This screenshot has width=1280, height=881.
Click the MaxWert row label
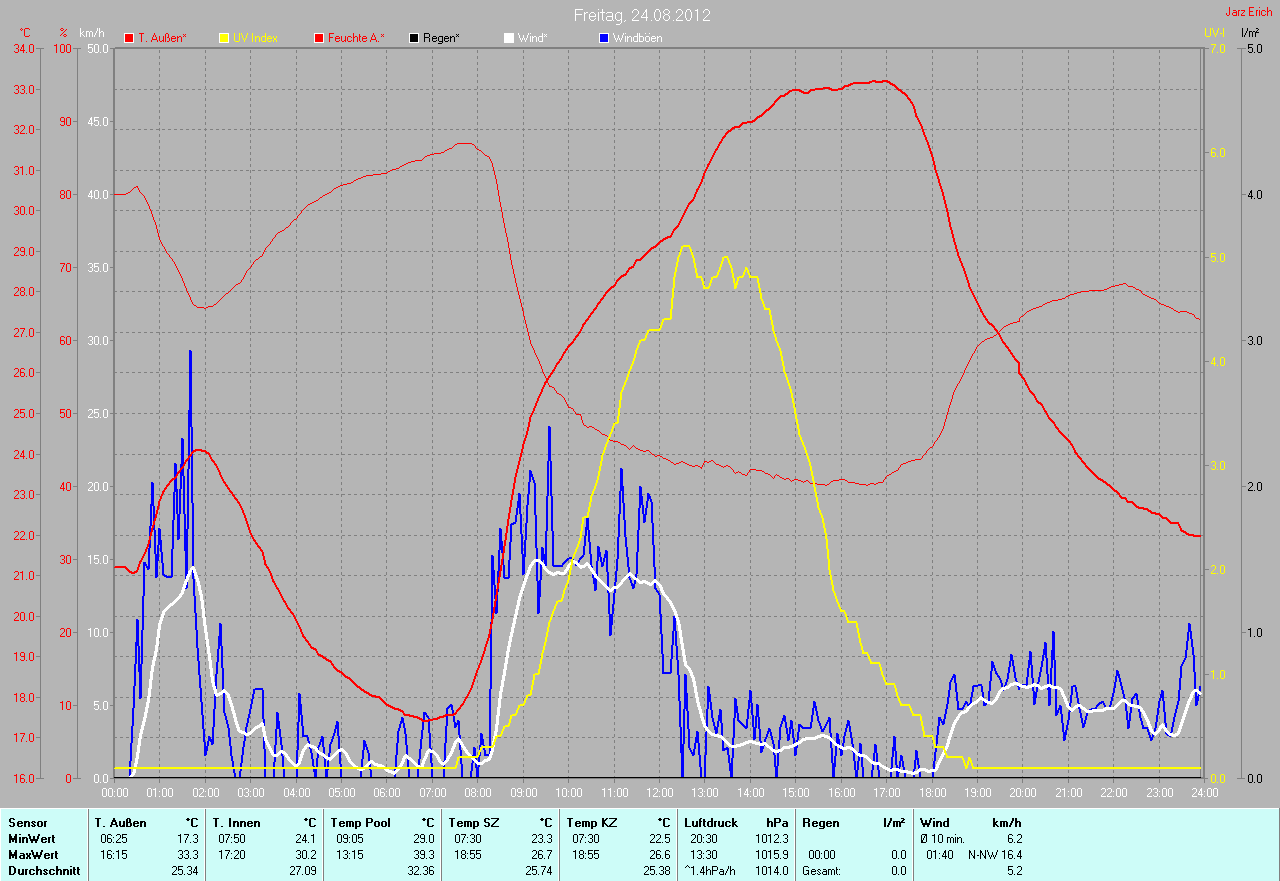point(34,855)
